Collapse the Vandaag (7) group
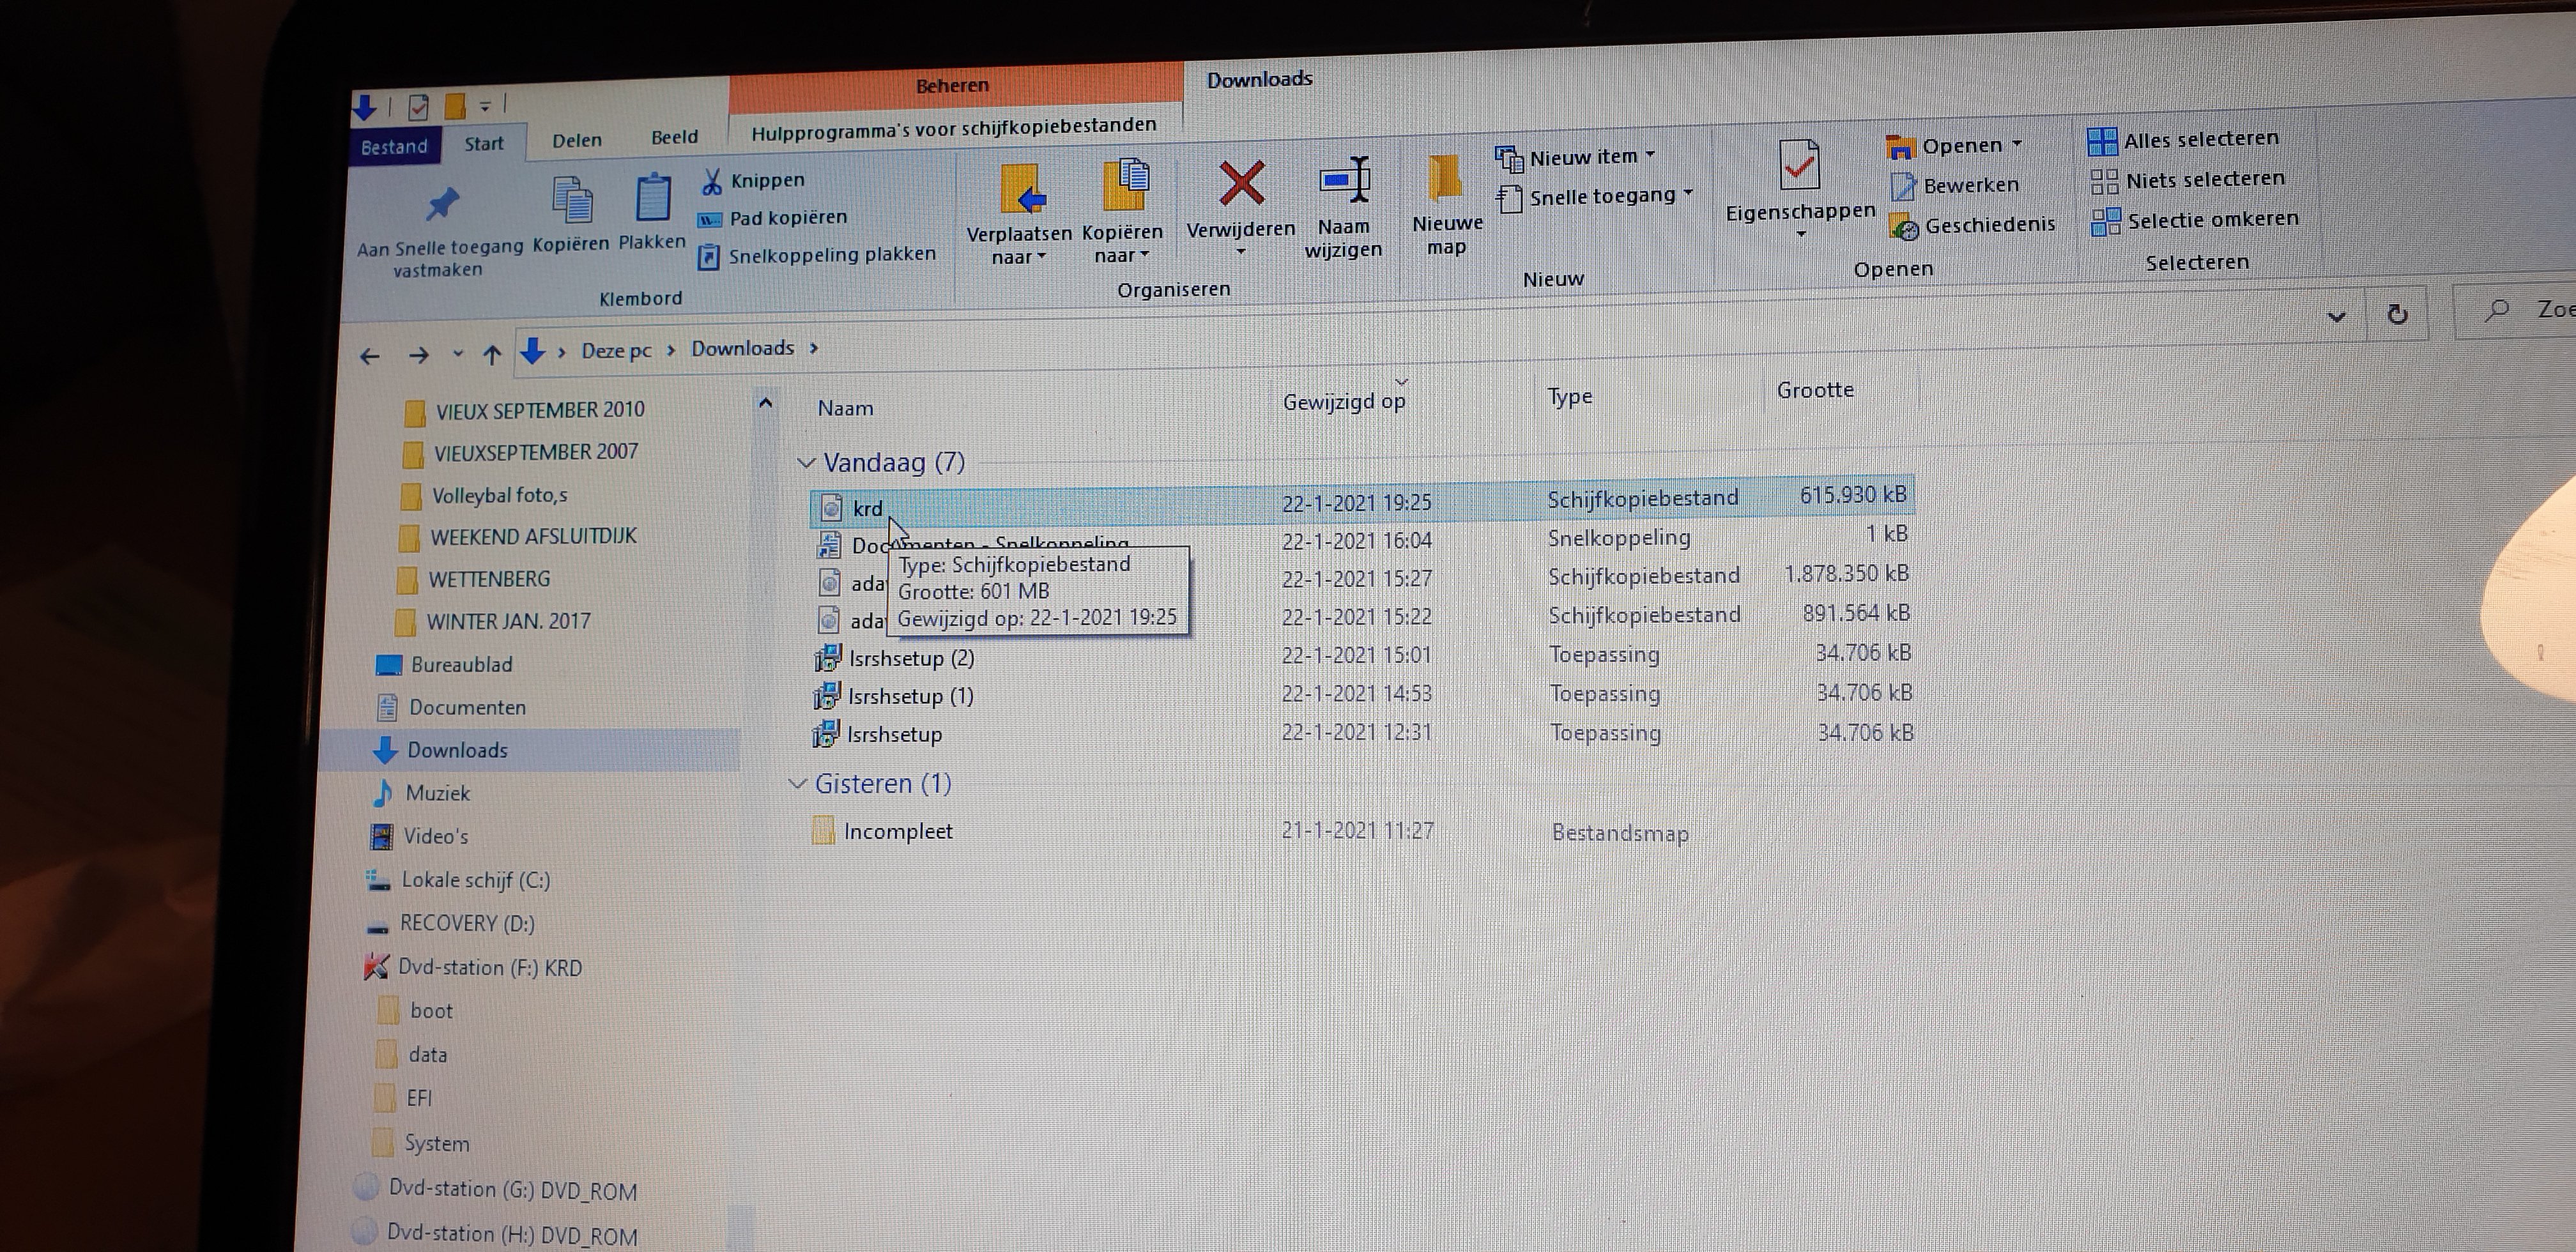2576x1252 pixels. (806, 463)
